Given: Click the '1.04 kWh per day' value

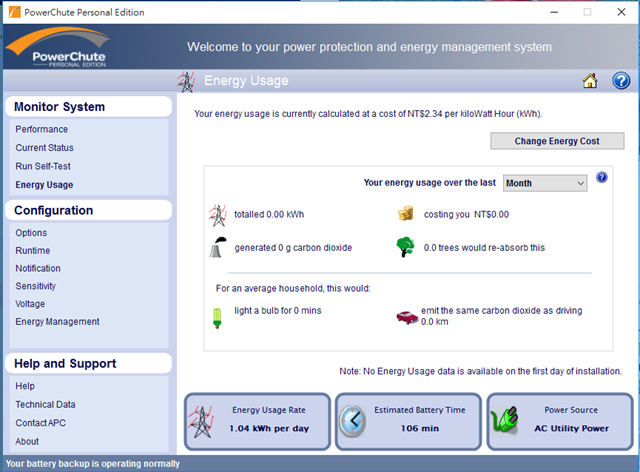Looking at the screenshot, I should 269,428.
